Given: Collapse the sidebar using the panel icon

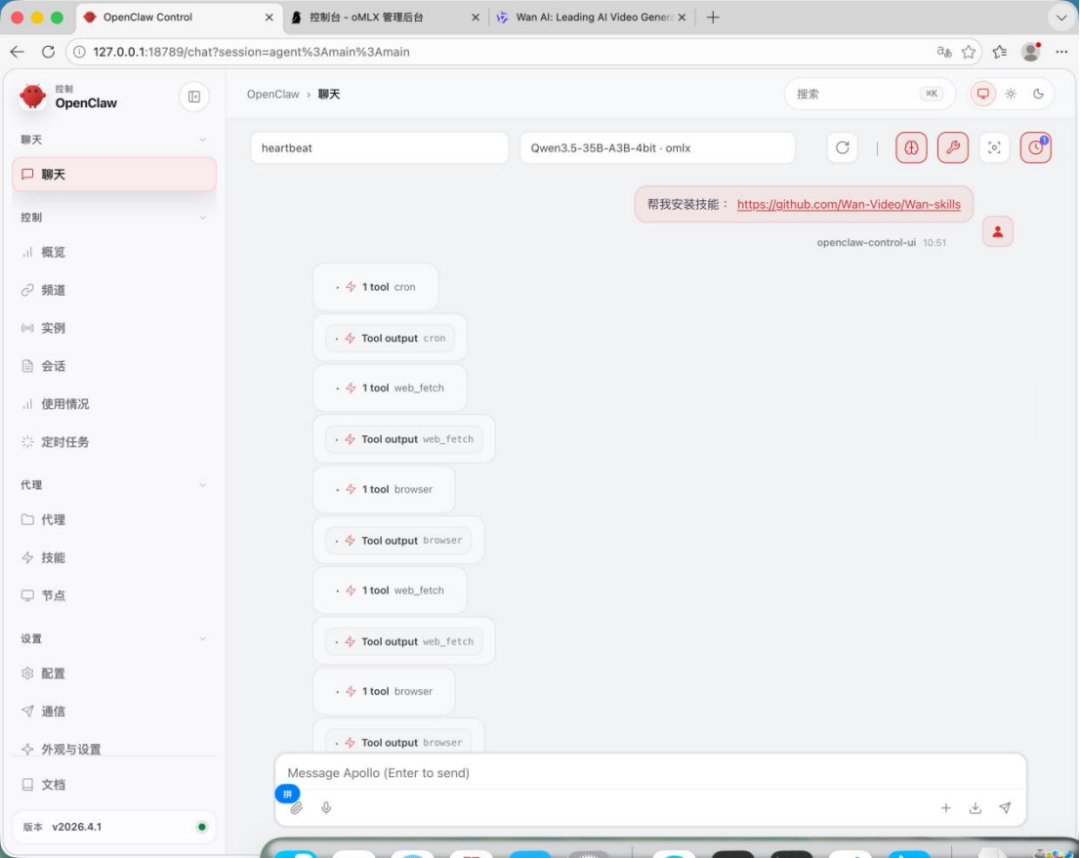Looking at the screenshot, I should click(194, 96).
